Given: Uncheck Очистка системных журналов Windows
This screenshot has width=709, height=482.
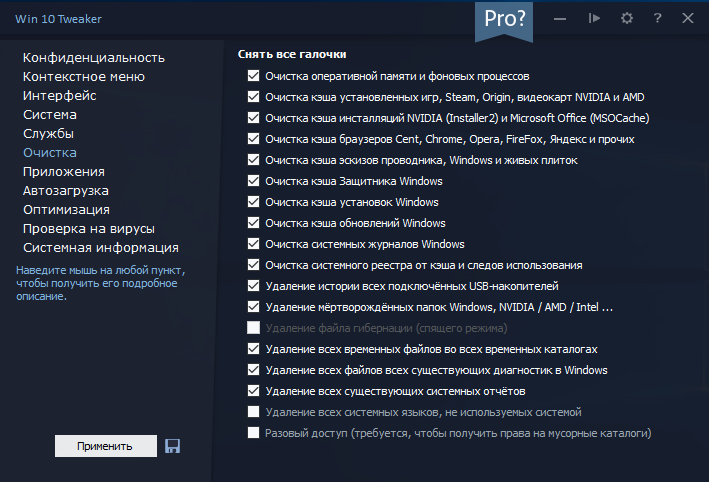Looking at the screenshot, I should (253, 244).
